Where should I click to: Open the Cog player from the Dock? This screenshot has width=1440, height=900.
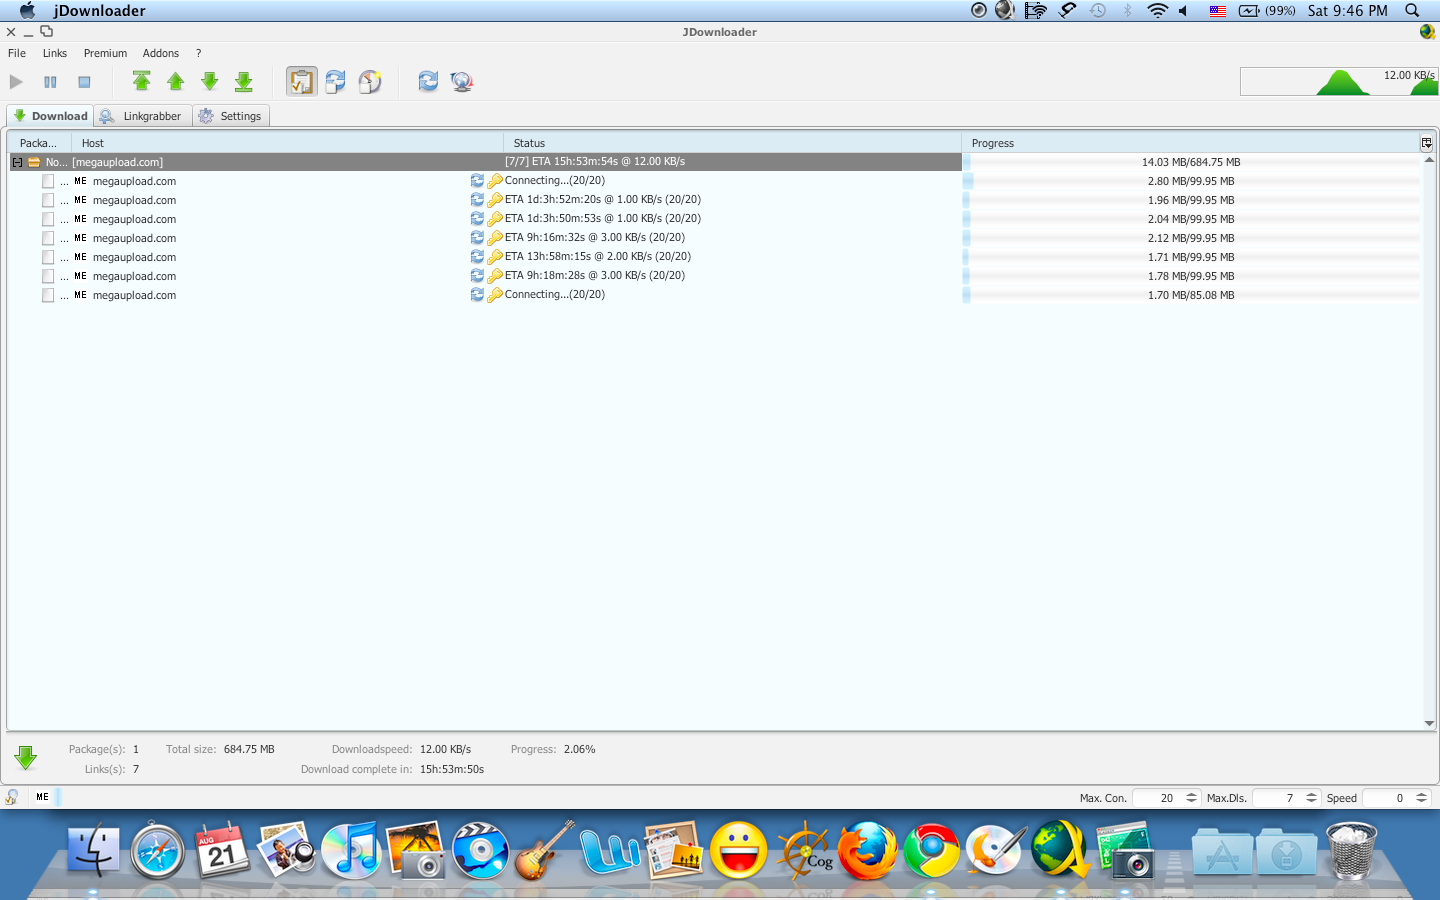[805, 851]
